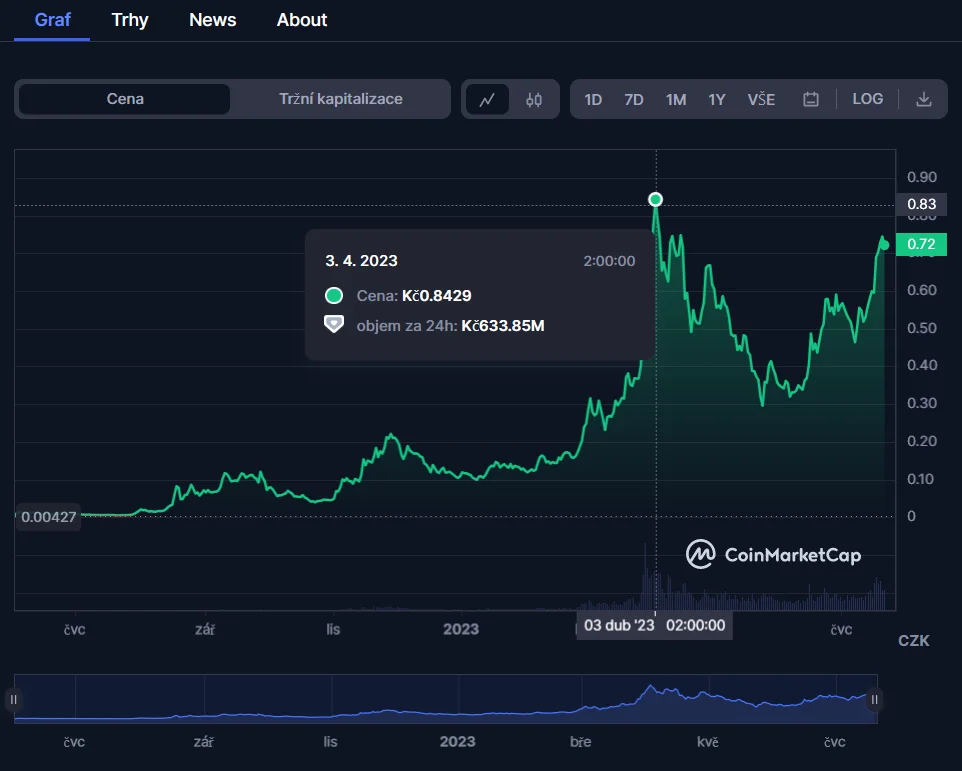This screenshot has height=771, width=962.
Task: Click the 0.83 crosshair price label
Action: tap(921, 204)
